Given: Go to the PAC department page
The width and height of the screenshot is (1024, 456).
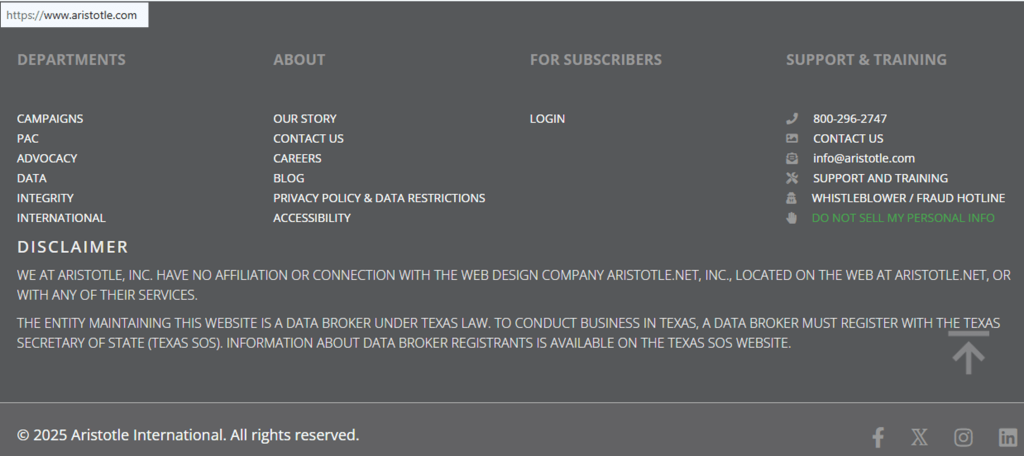Looking at the screenshot, I should click(x=28, y=138).
